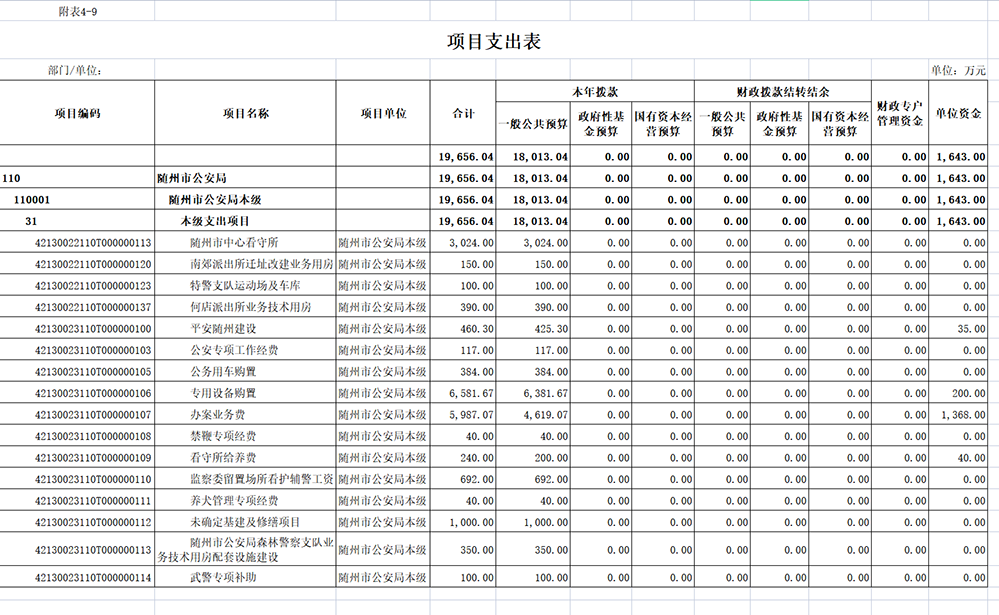This screenshot has width=999, height=615.
Task: Select project code 42130023110T000000107
Action: 92,415
